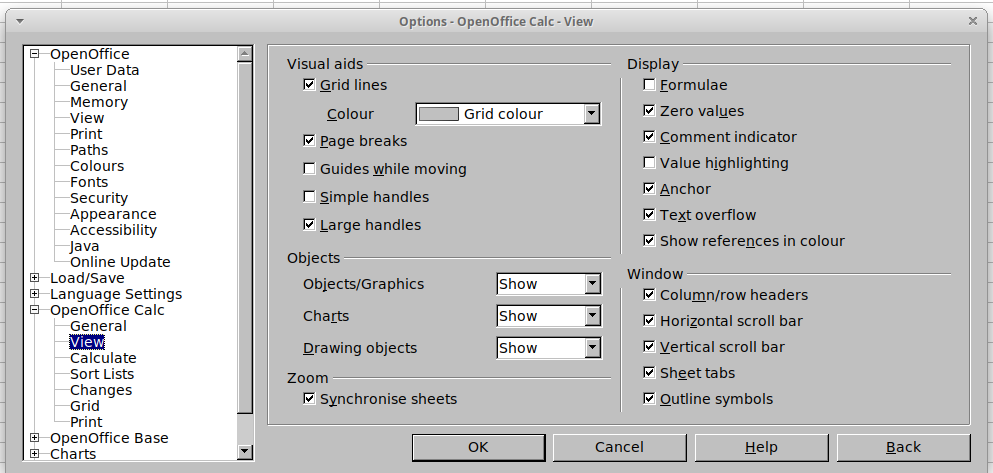Expand the Charts tree node

coord(35,453)
